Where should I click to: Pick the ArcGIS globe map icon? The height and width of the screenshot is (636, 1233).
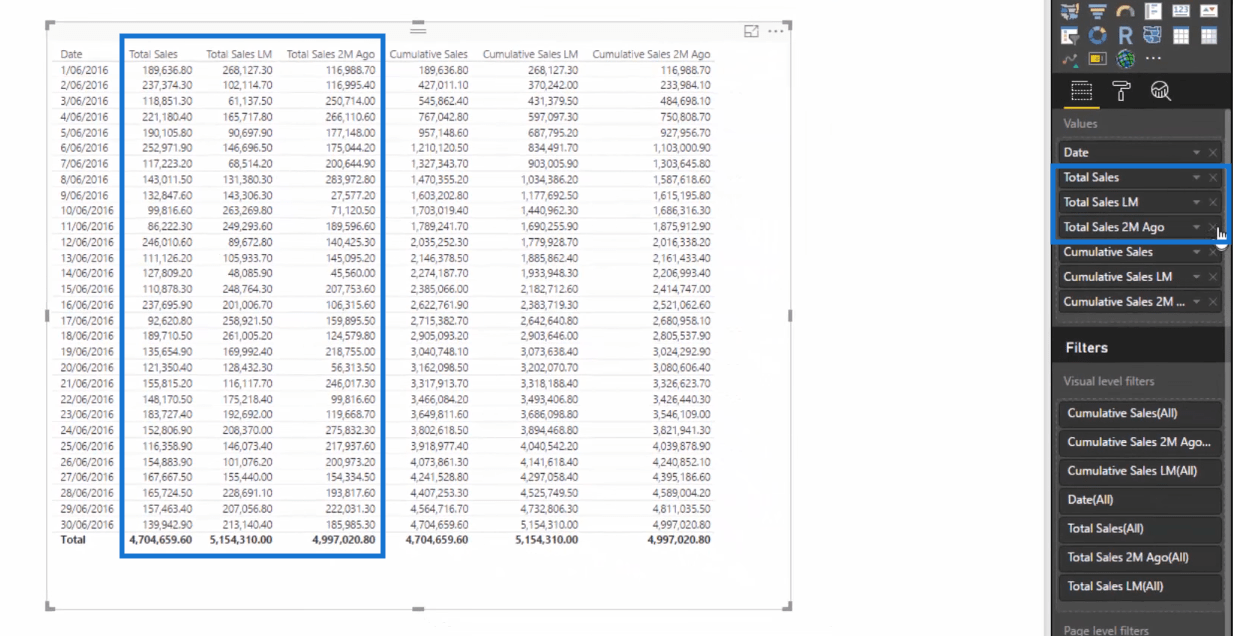tap(1126, 60)
